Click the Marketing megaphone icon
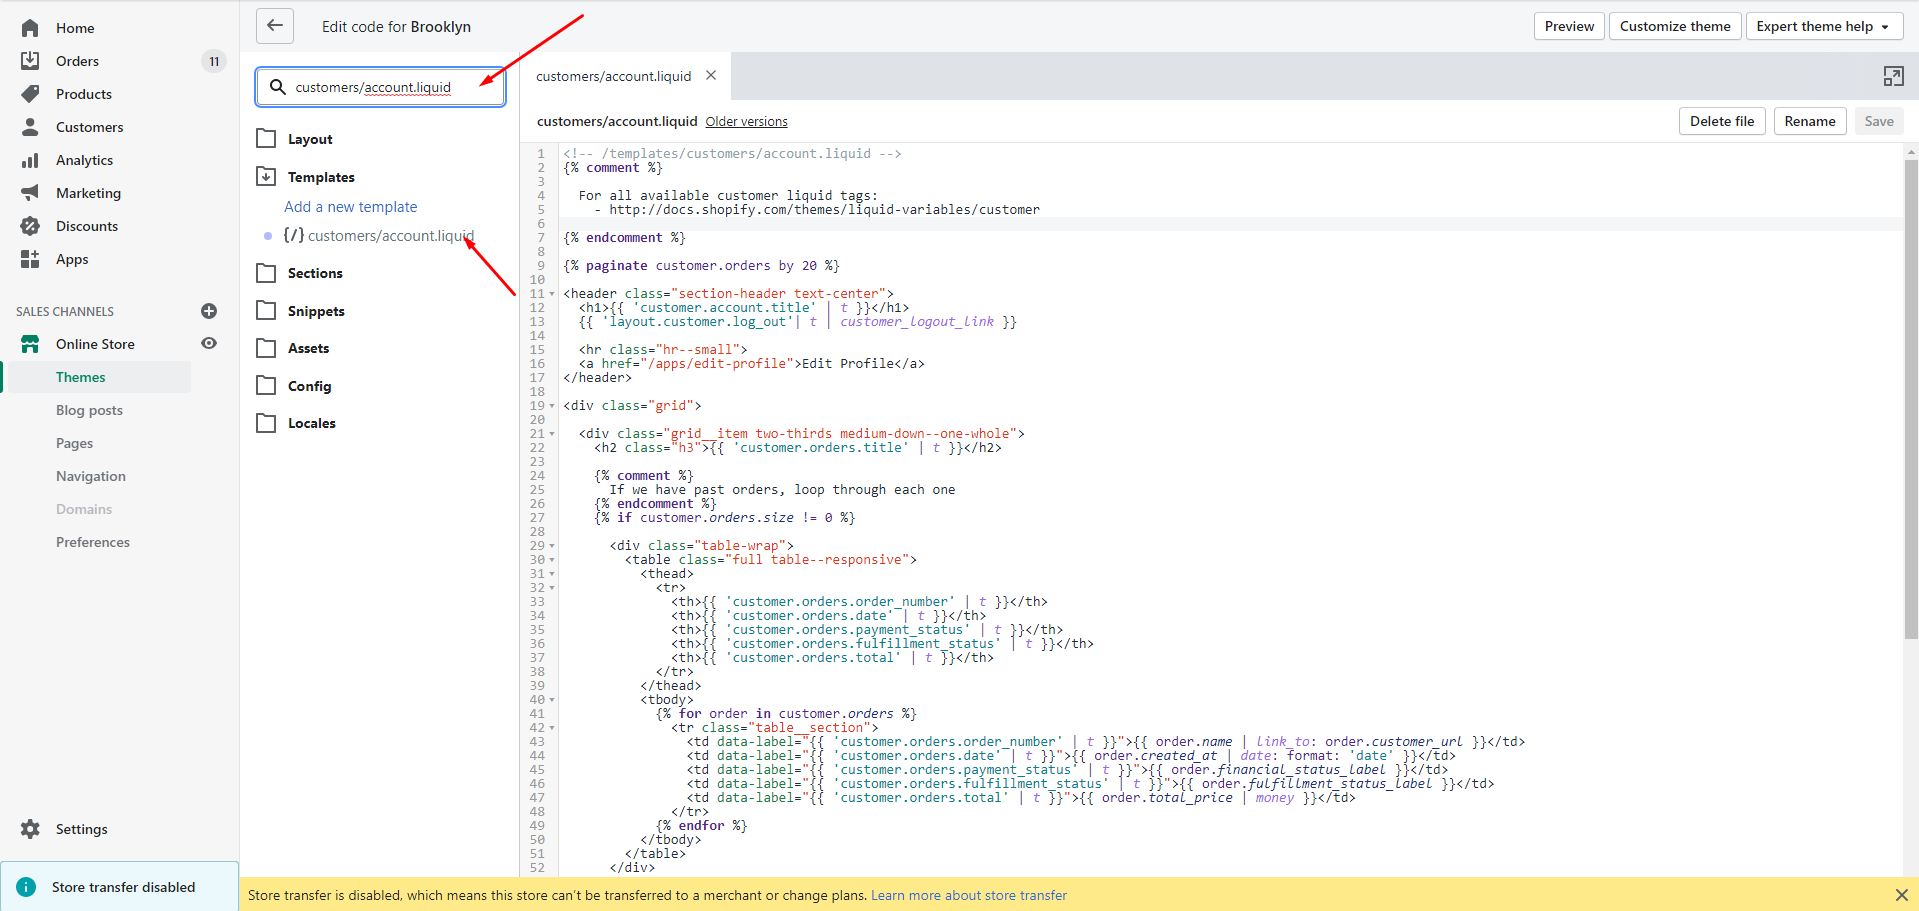1919x911 pixels. (30, 193)
